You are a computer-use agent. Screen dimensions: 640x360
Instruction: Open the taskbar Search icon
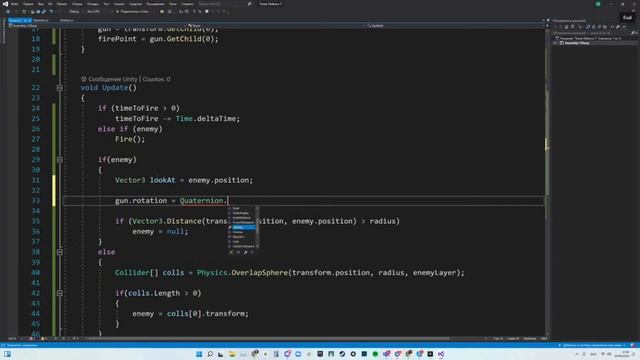point(210,354)
